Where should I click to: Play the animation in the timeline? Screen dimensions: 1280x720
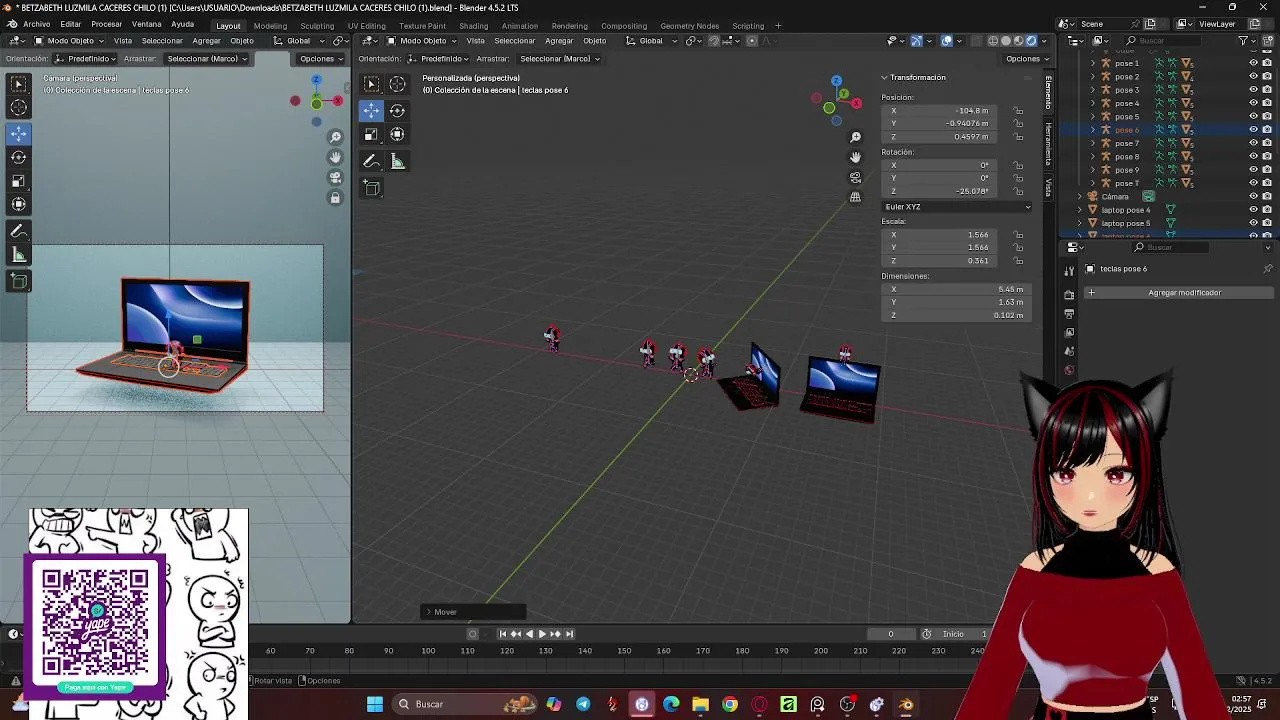tap(542, 634)
